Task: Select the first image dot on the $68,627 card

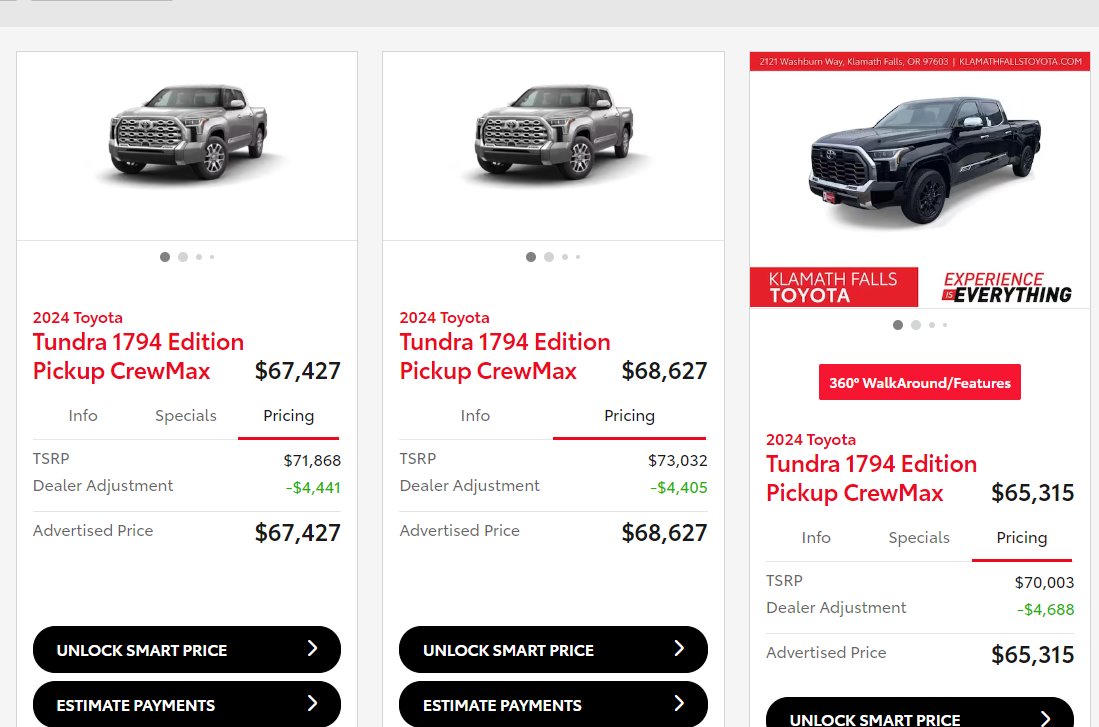Action: [531, 257]
